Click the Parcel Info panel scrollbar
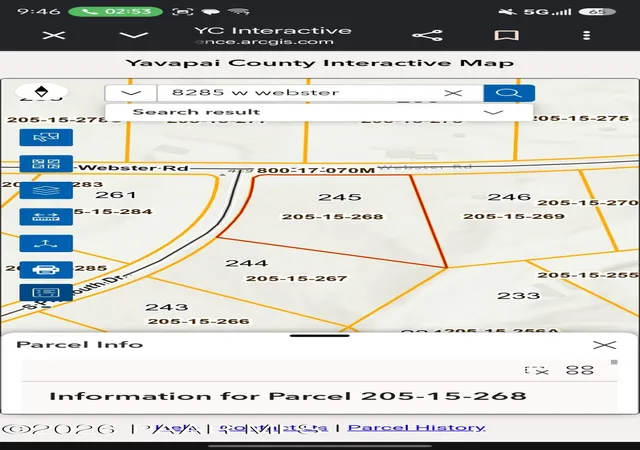The height and width of the screenshot is (450, 640). [614, 362]
